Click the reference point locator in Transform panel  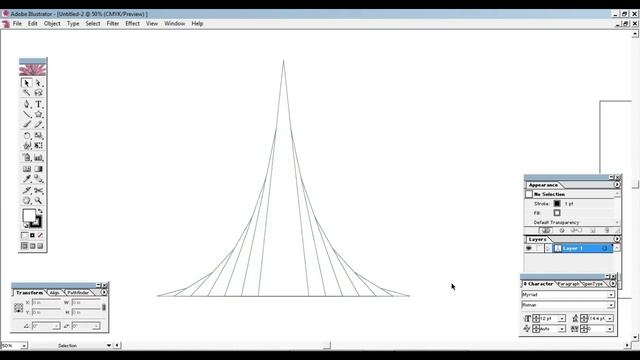tap(18, 307)
